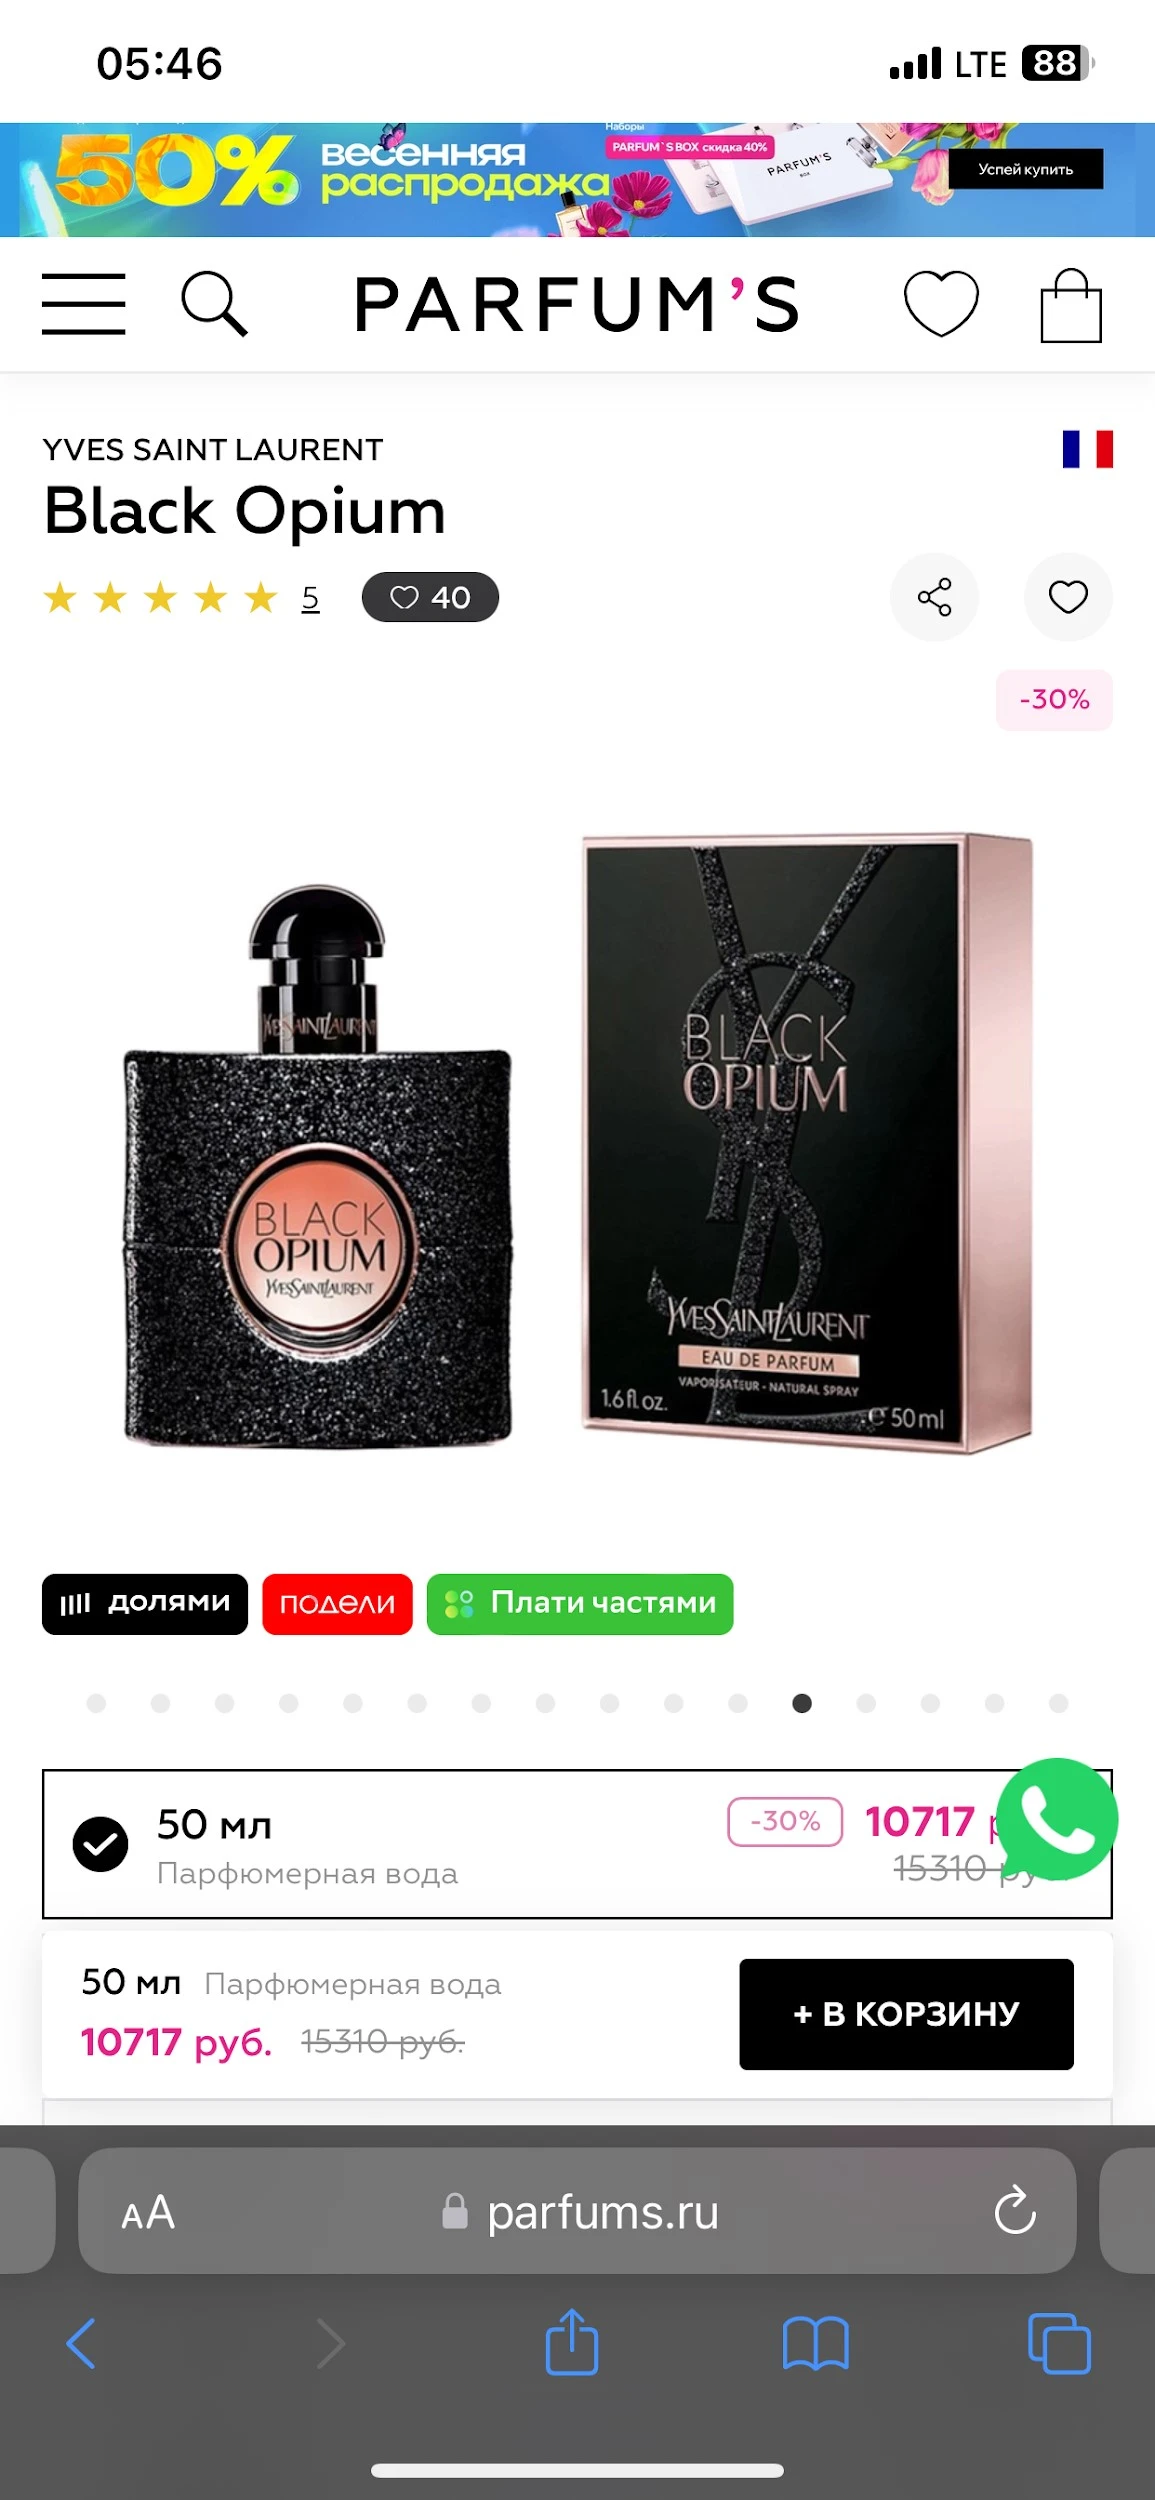Viewport: 1155px width, 2500px height.
Task: Tap Safari share icon
Action: click(x=572, y=2342)
